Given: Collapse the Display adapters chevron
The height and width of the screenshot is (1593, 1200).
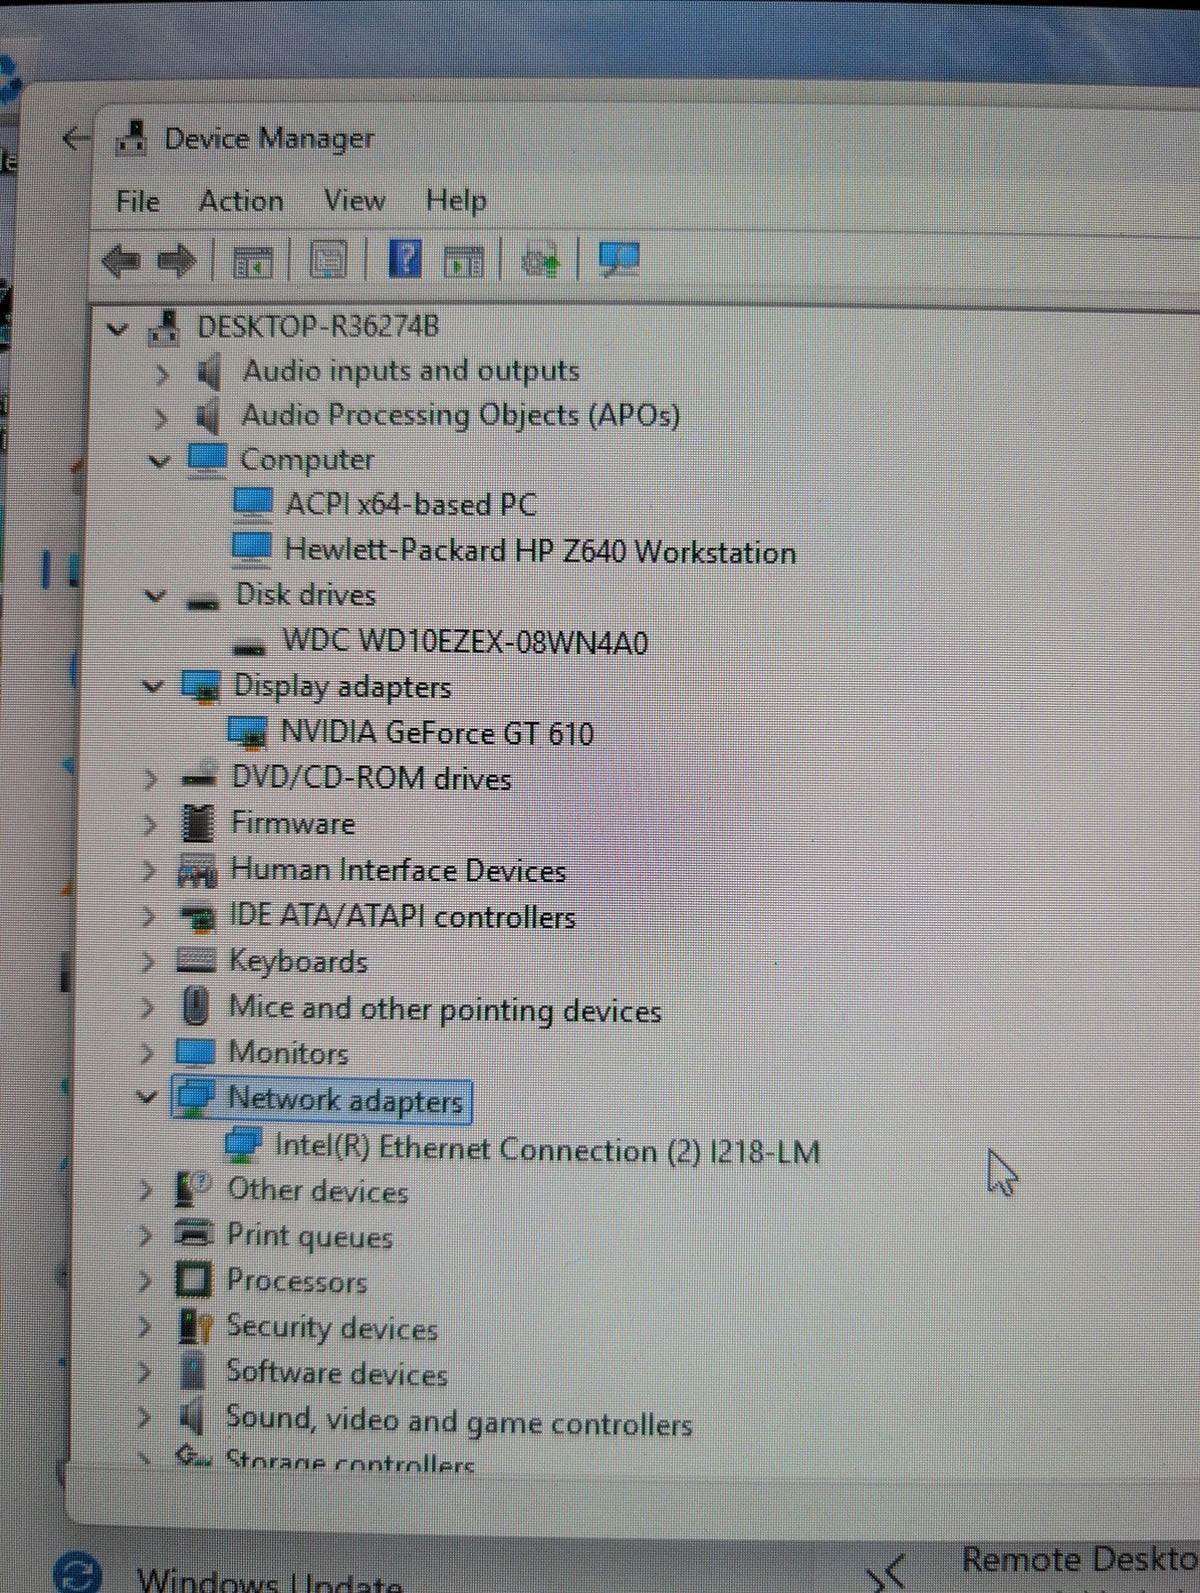Looking at the screenshot, I should pos(153,687).
